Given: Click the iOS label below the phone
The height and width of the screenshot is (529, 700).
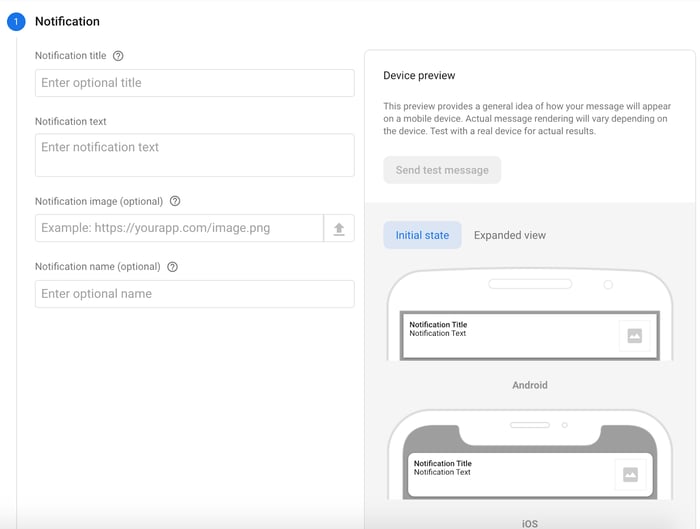Looking at the screenshot, I should coord(530,523).
